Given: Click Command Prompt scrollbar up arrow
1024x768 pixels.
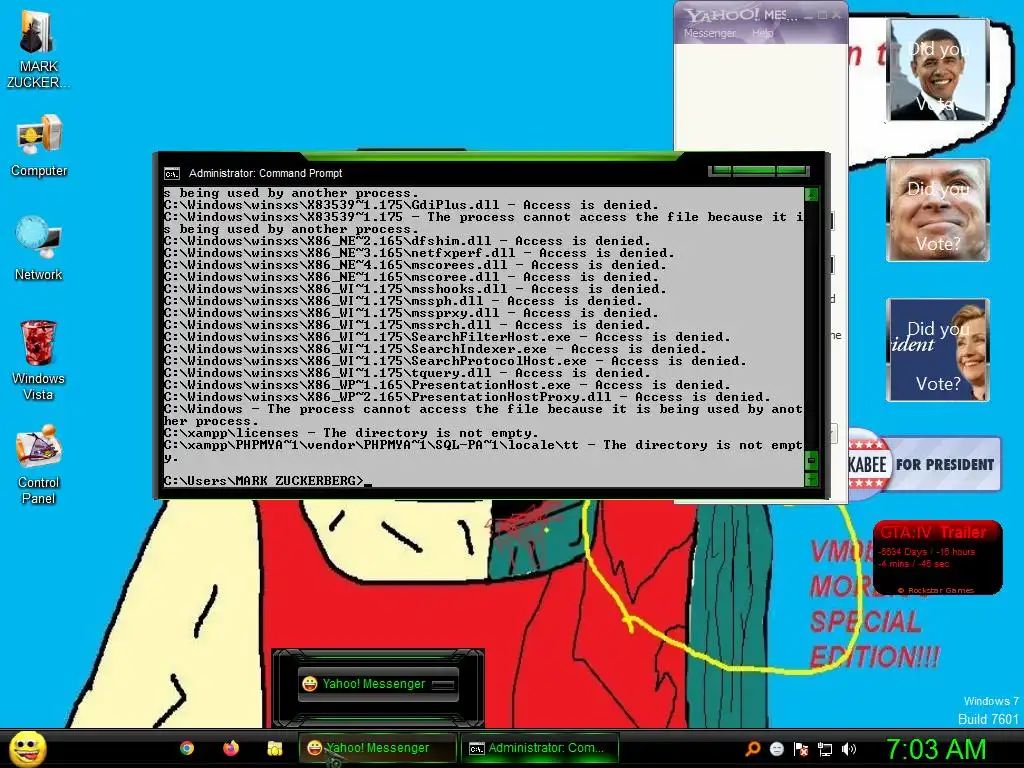Looking at the screenshot, I should tap(811, 194).
